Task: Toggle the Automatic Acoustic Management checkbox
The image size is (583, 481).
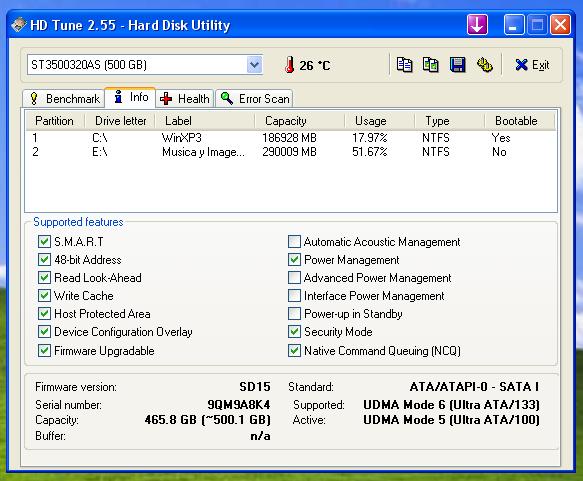Action: (x=294, y=242)
